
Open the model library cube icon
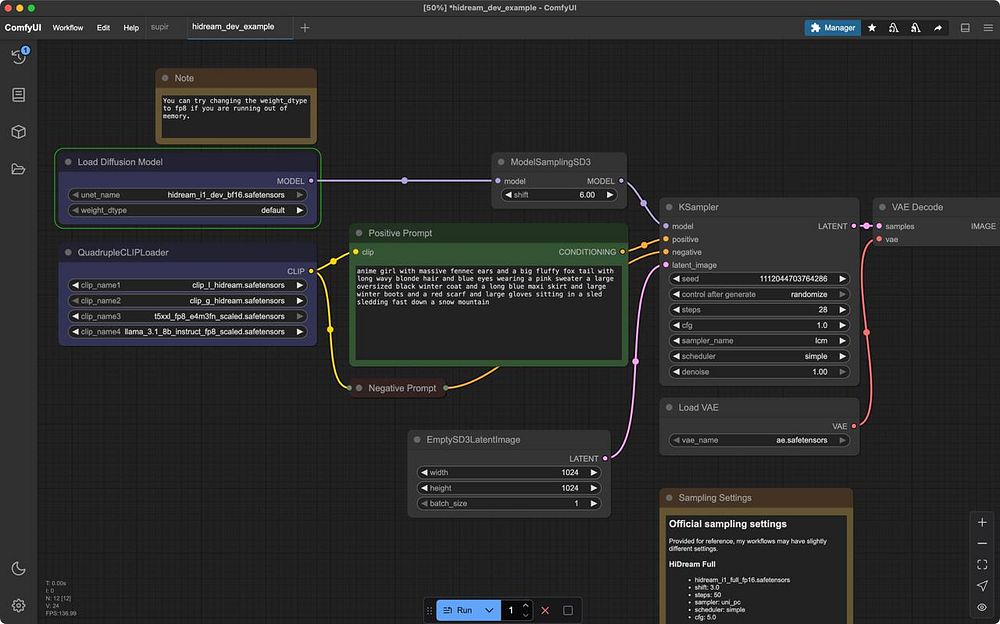point(18,132)
